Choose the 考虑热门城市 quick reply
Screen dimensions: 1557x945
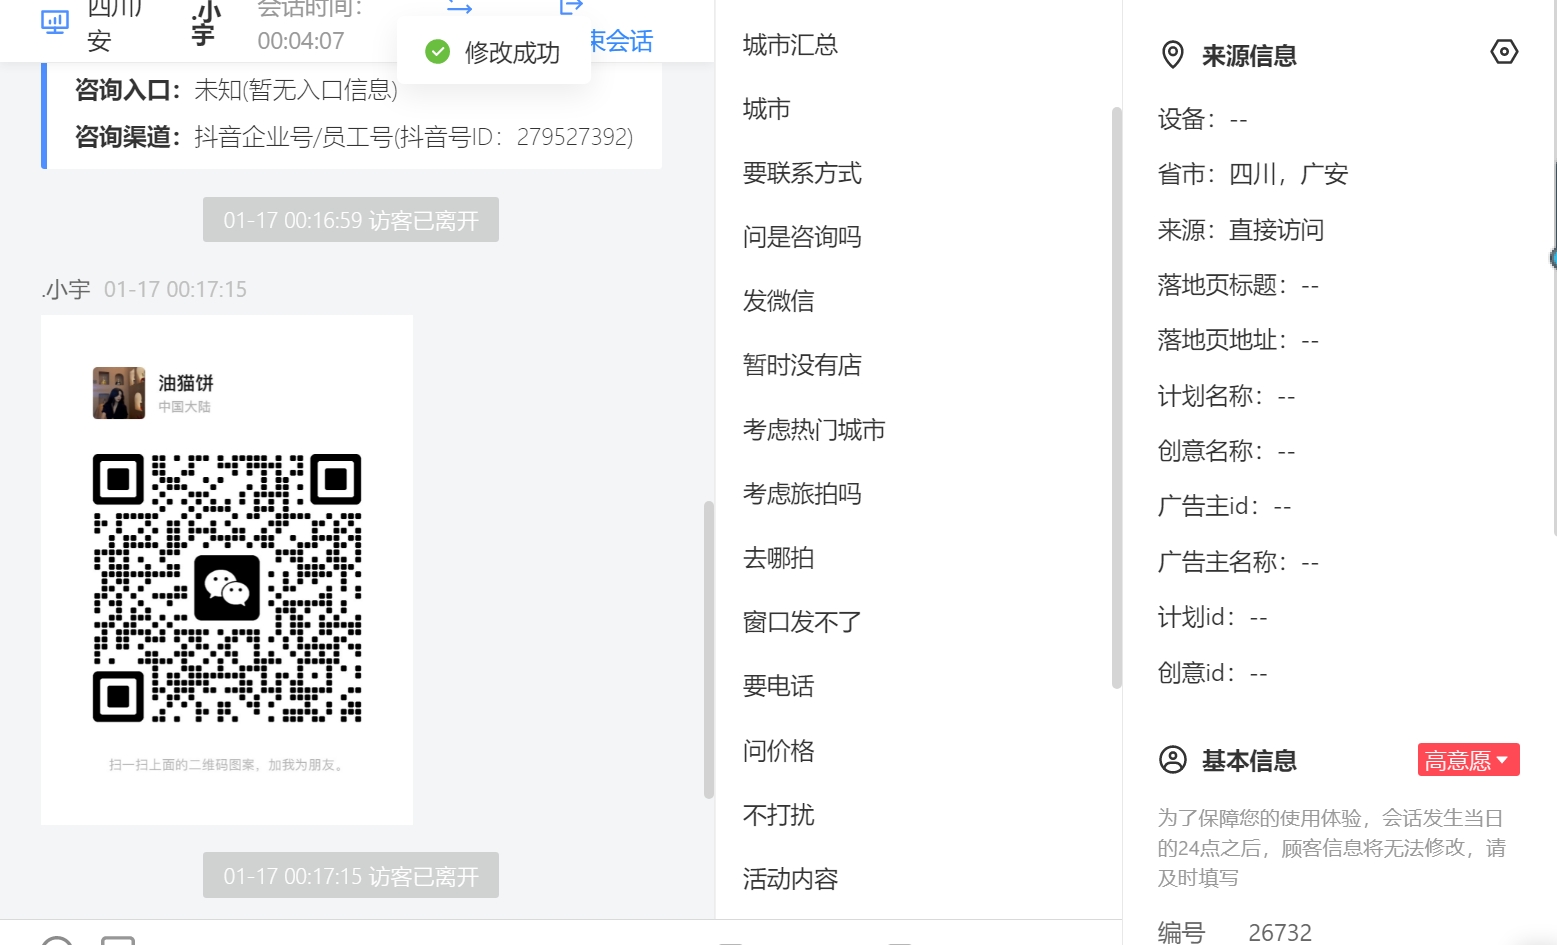tap(814, 430)
